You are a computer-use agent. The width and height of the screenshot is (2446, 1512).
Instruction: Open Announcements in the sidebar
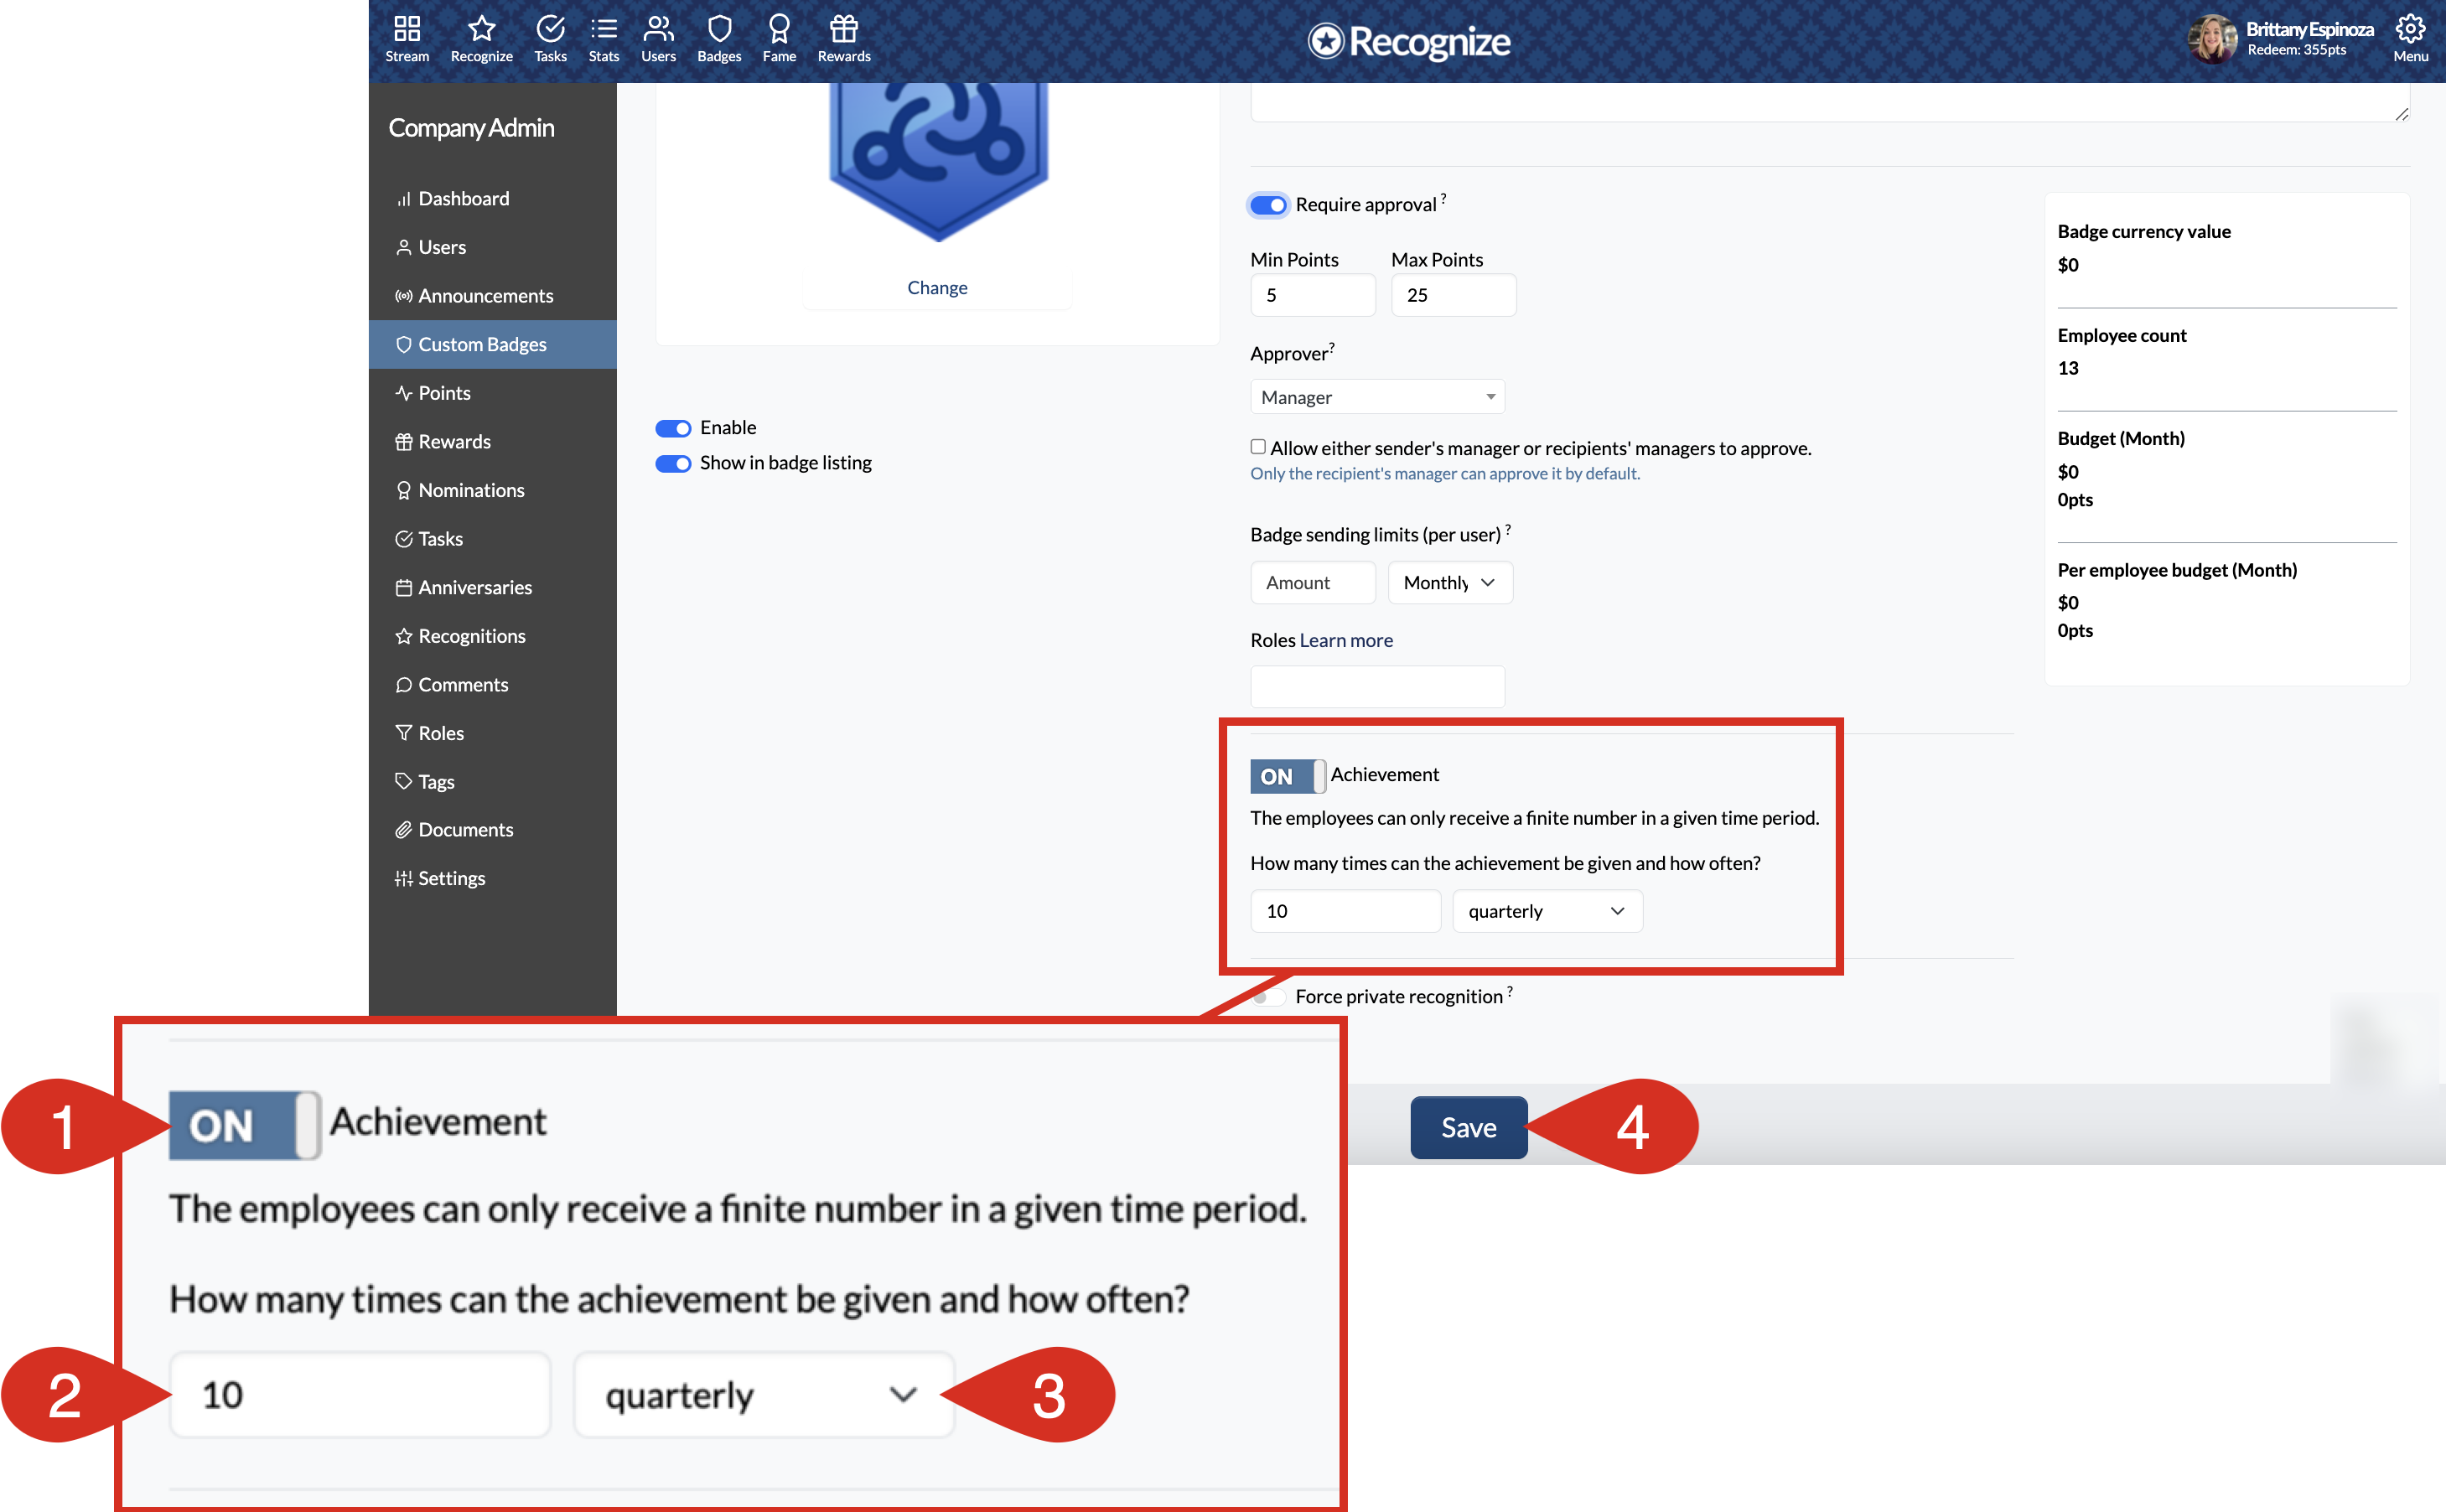[492, 296]
